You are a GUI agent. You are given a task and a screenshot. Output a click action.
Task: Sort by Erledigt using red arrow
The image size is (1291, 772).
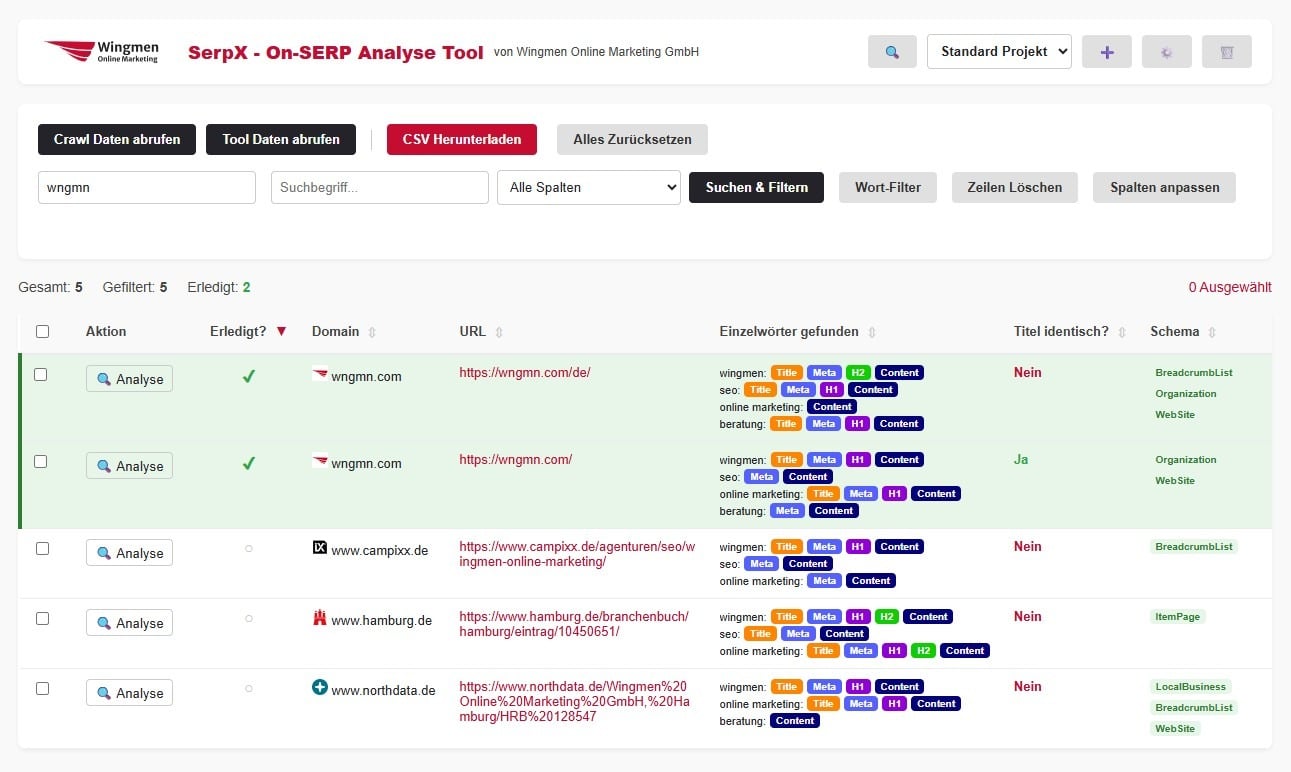tap(281, 332)
